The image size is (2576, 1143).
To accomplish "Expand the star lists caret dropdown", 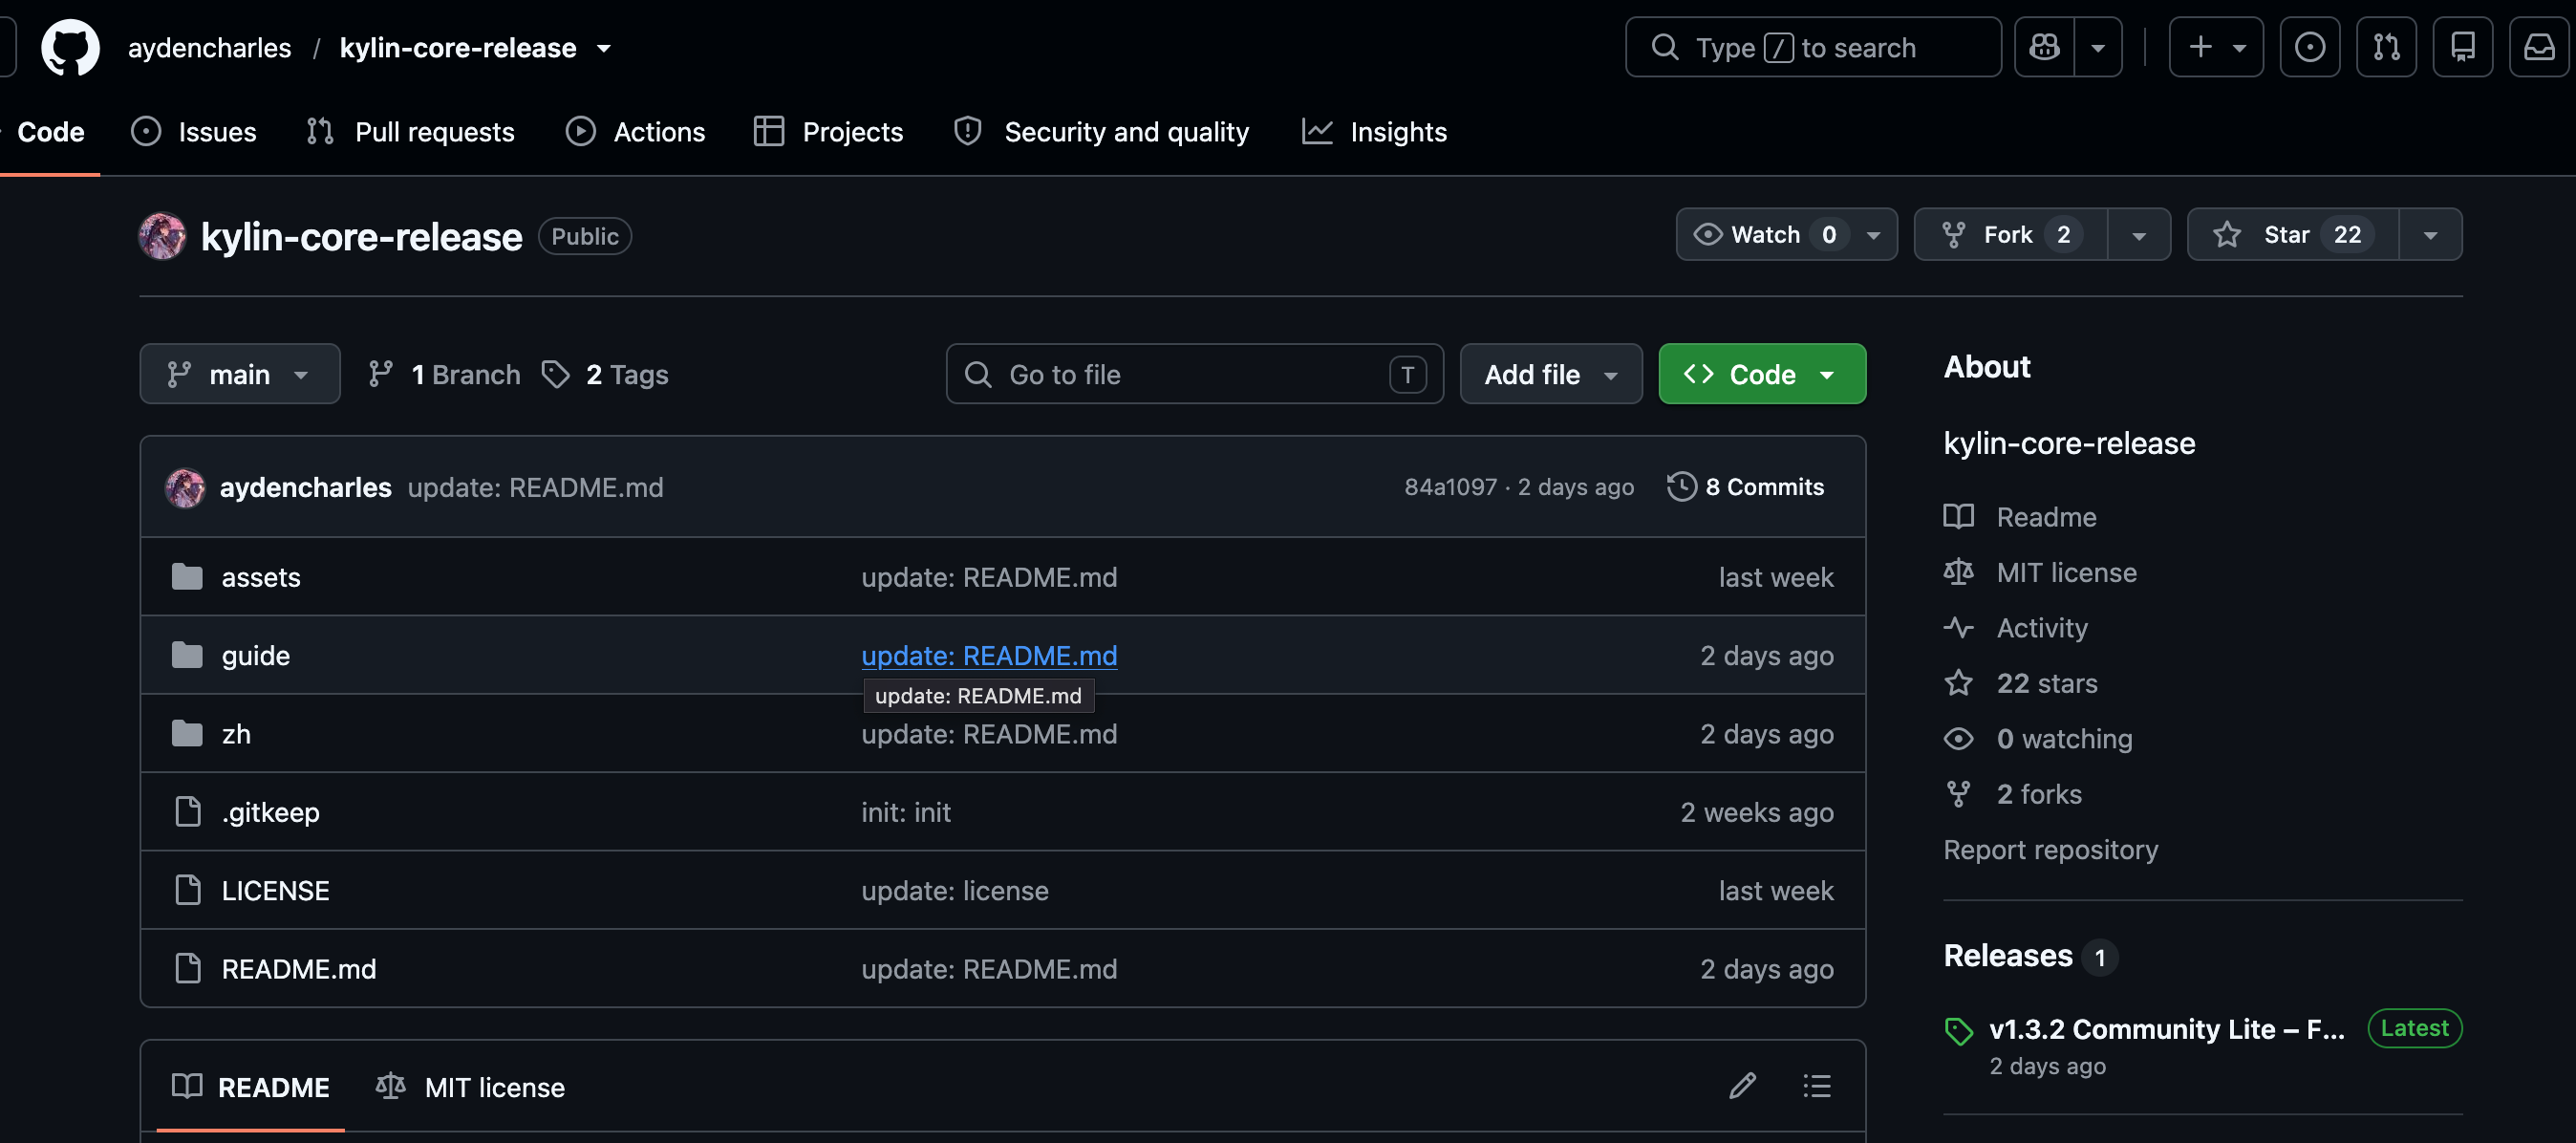I will [x=2430, y=235].
